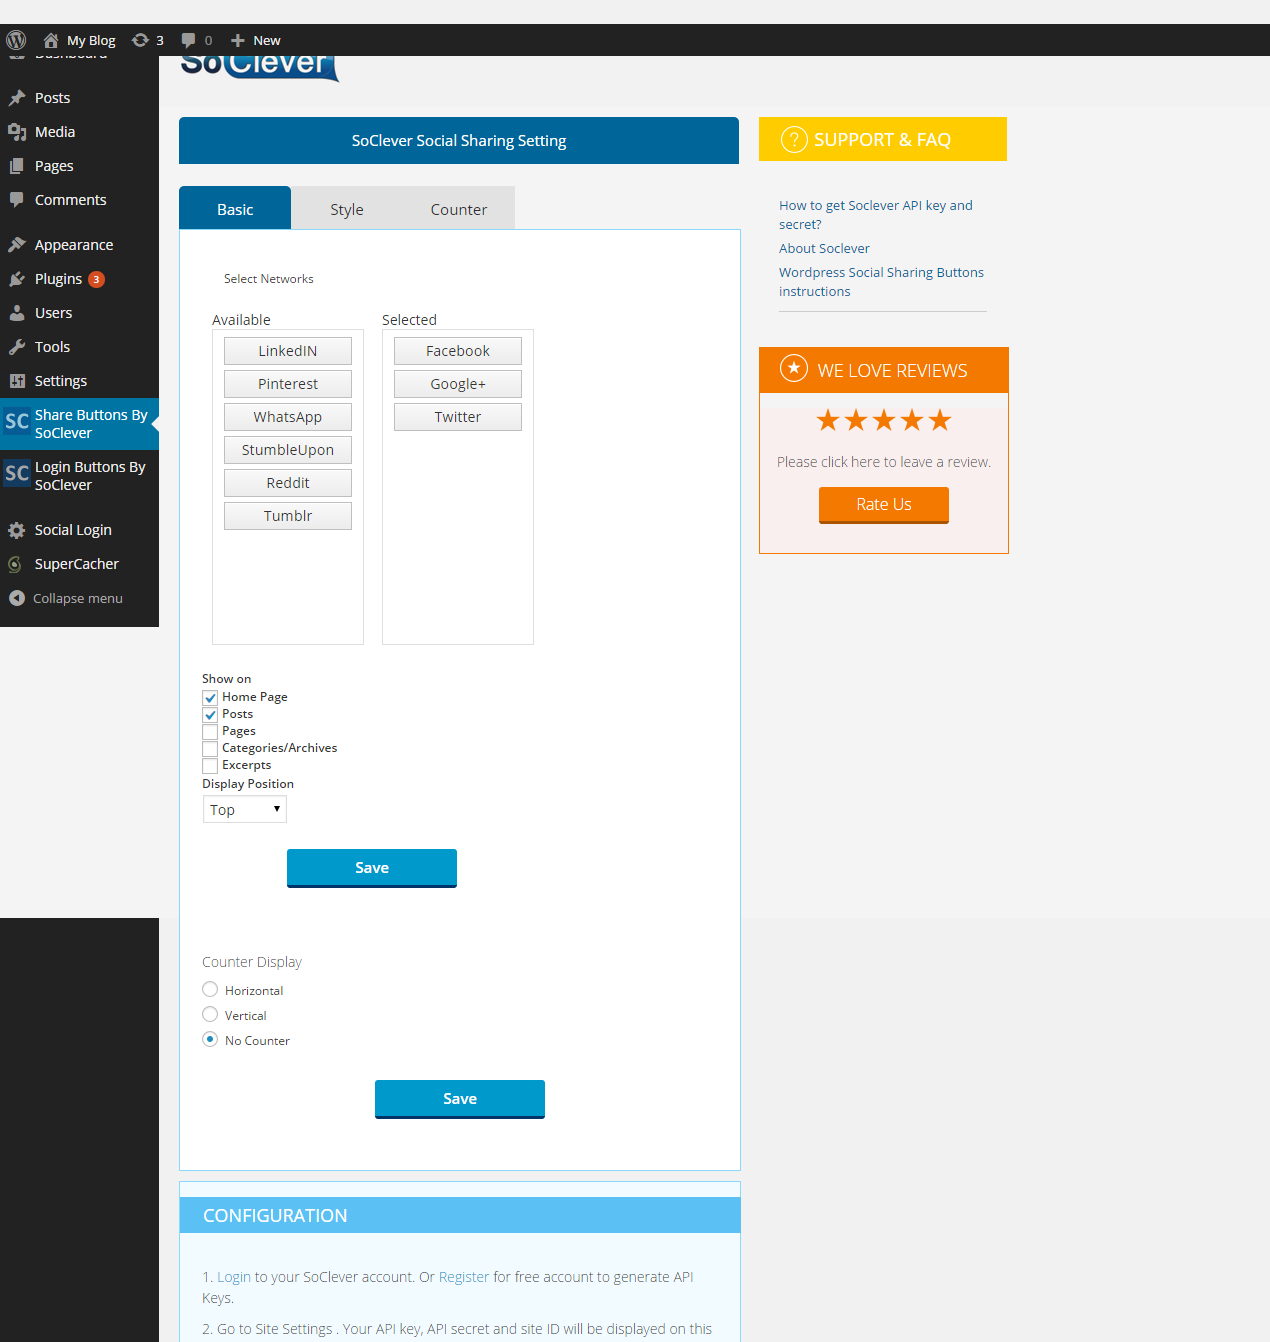
Task: Click the Plugins update count badge
Action: [96, 279]
